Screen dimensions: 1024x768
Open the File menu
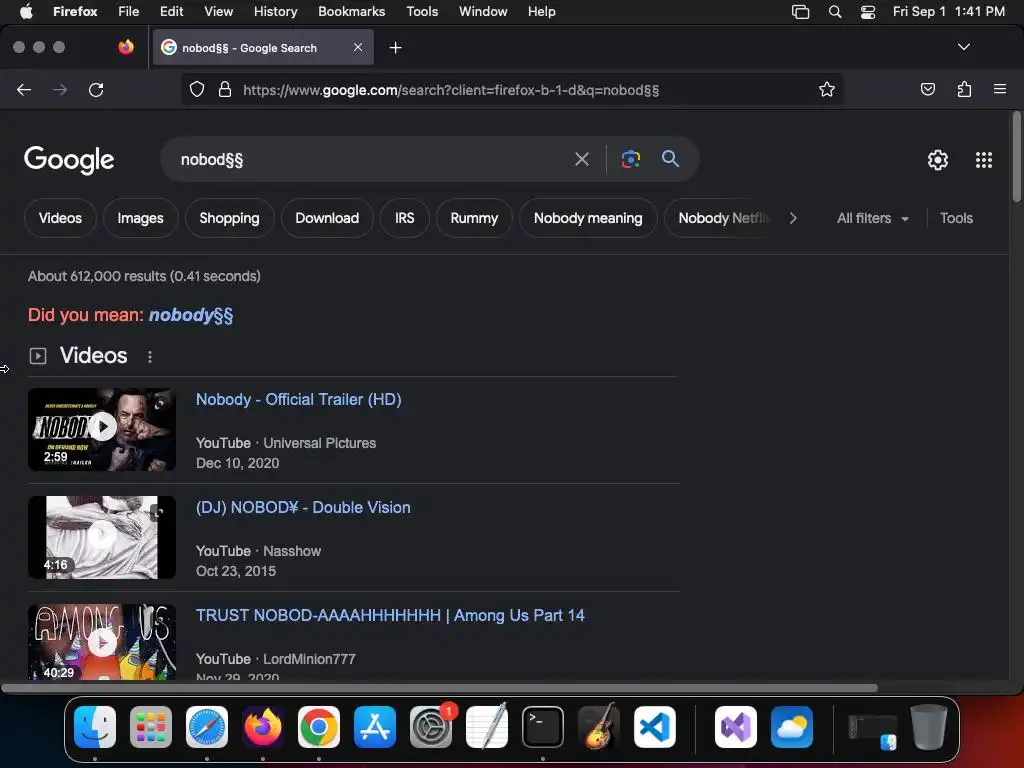tap(129, 11)
